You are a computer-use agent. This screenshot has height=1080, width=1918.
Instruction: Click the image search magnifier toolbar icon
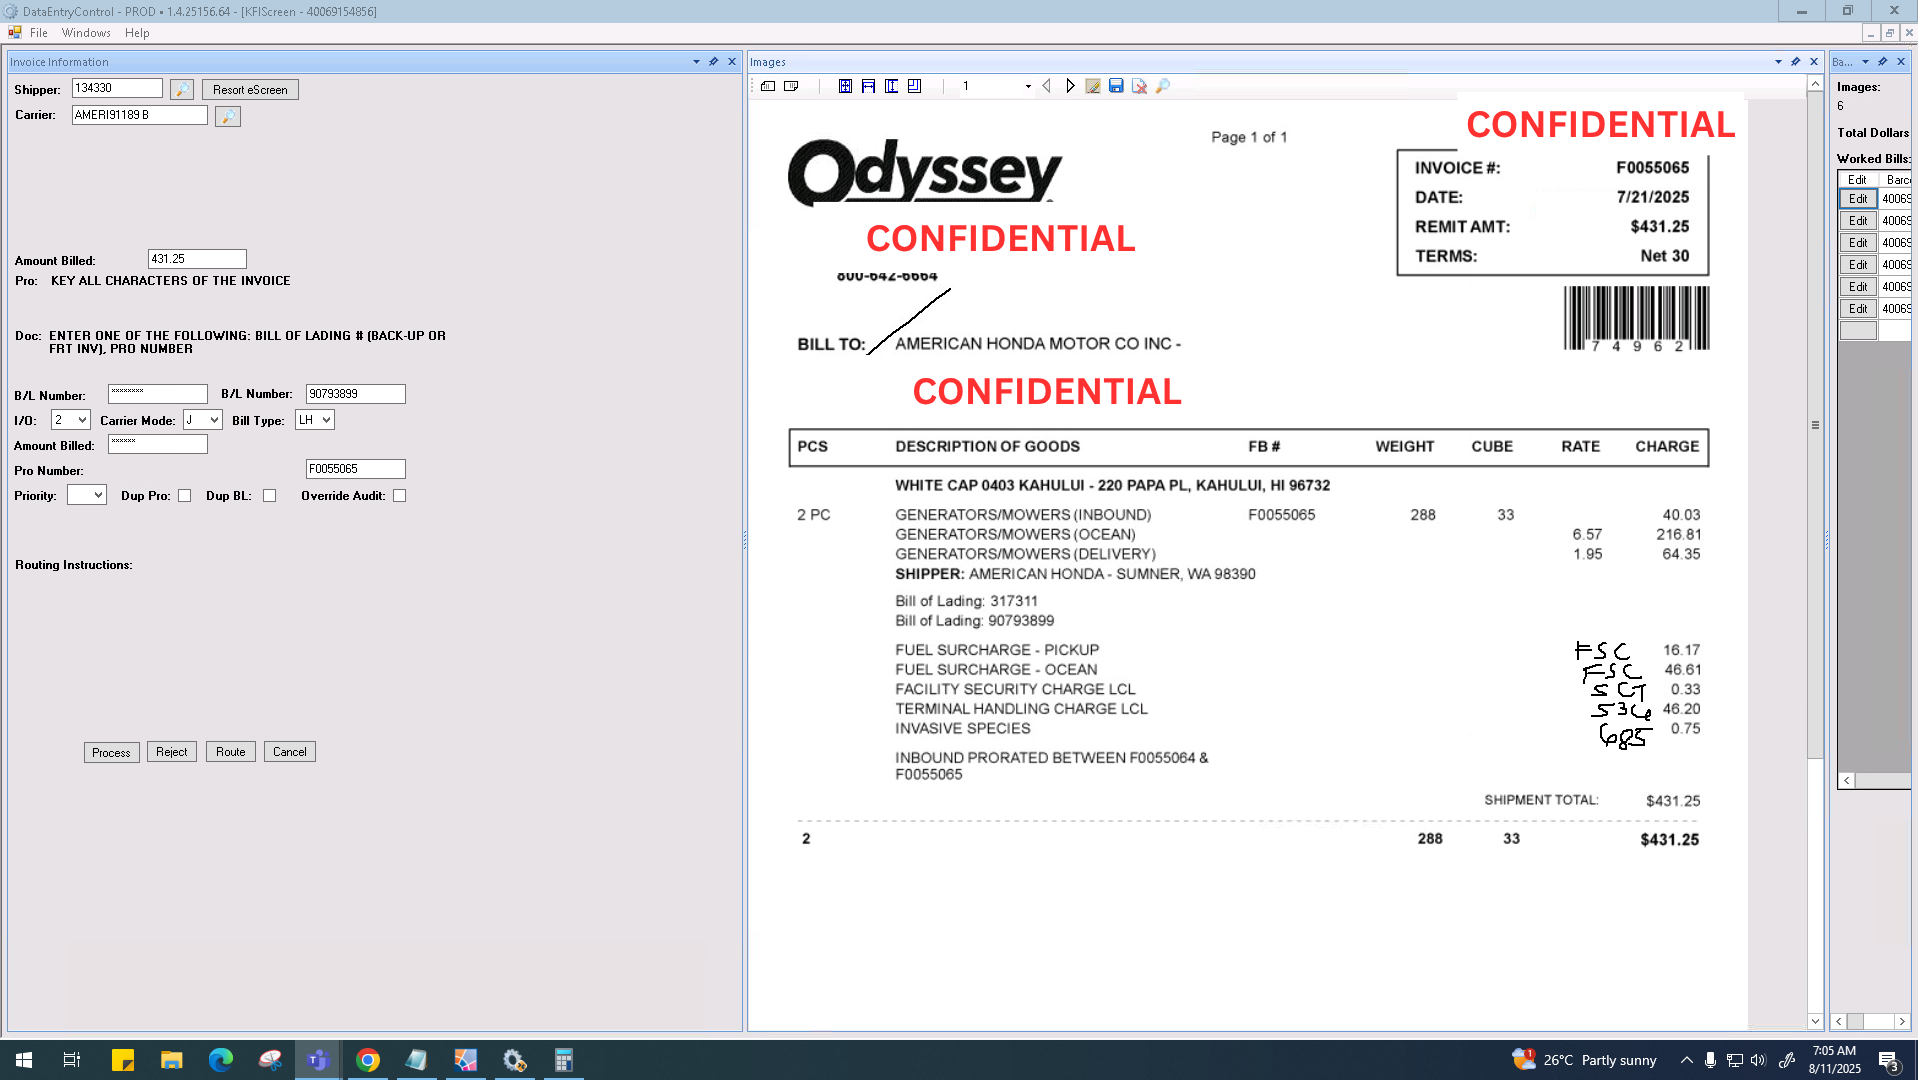(1163, 86)
